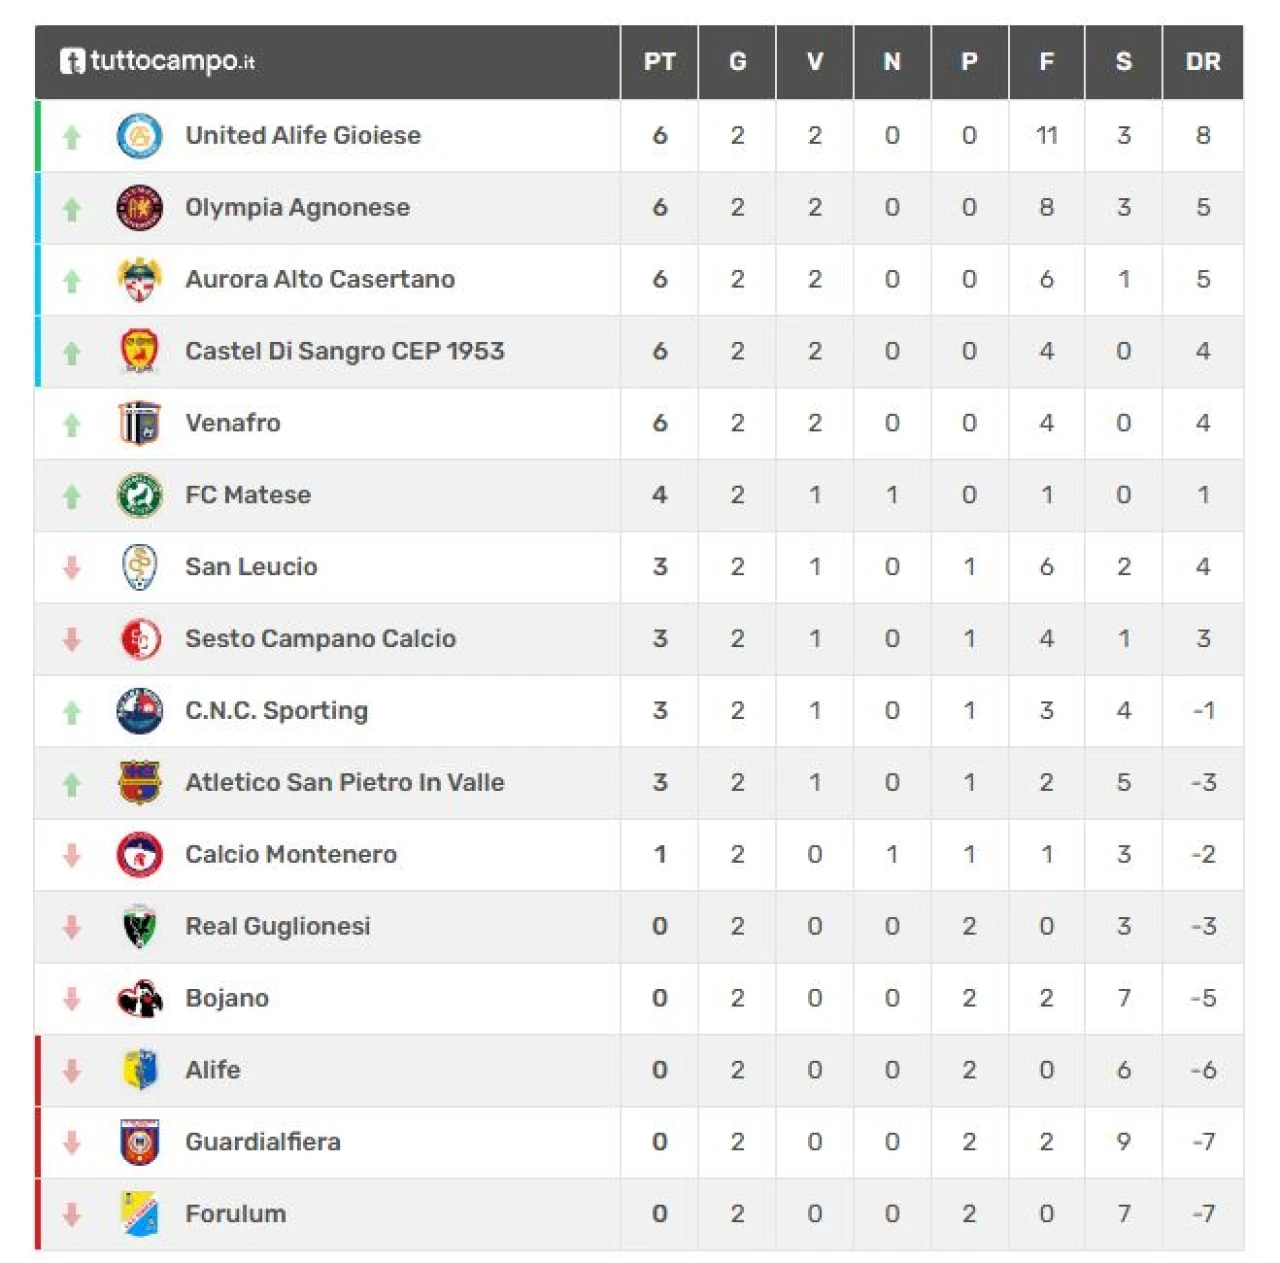The image size is (1280, 1263).
Task: Click the Alife team name
Action: [213, 1070]
